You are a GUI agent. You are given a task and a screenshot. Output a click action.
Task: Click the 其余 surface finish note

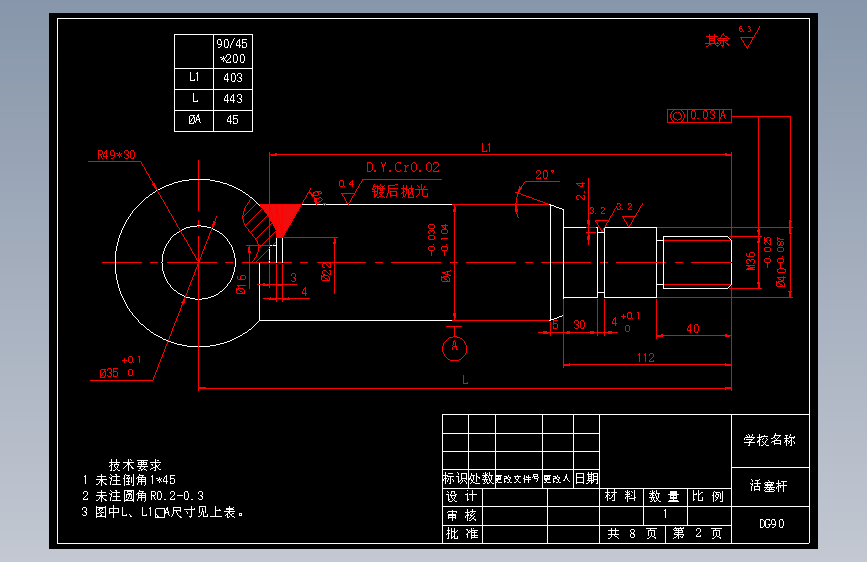(717, 40)
